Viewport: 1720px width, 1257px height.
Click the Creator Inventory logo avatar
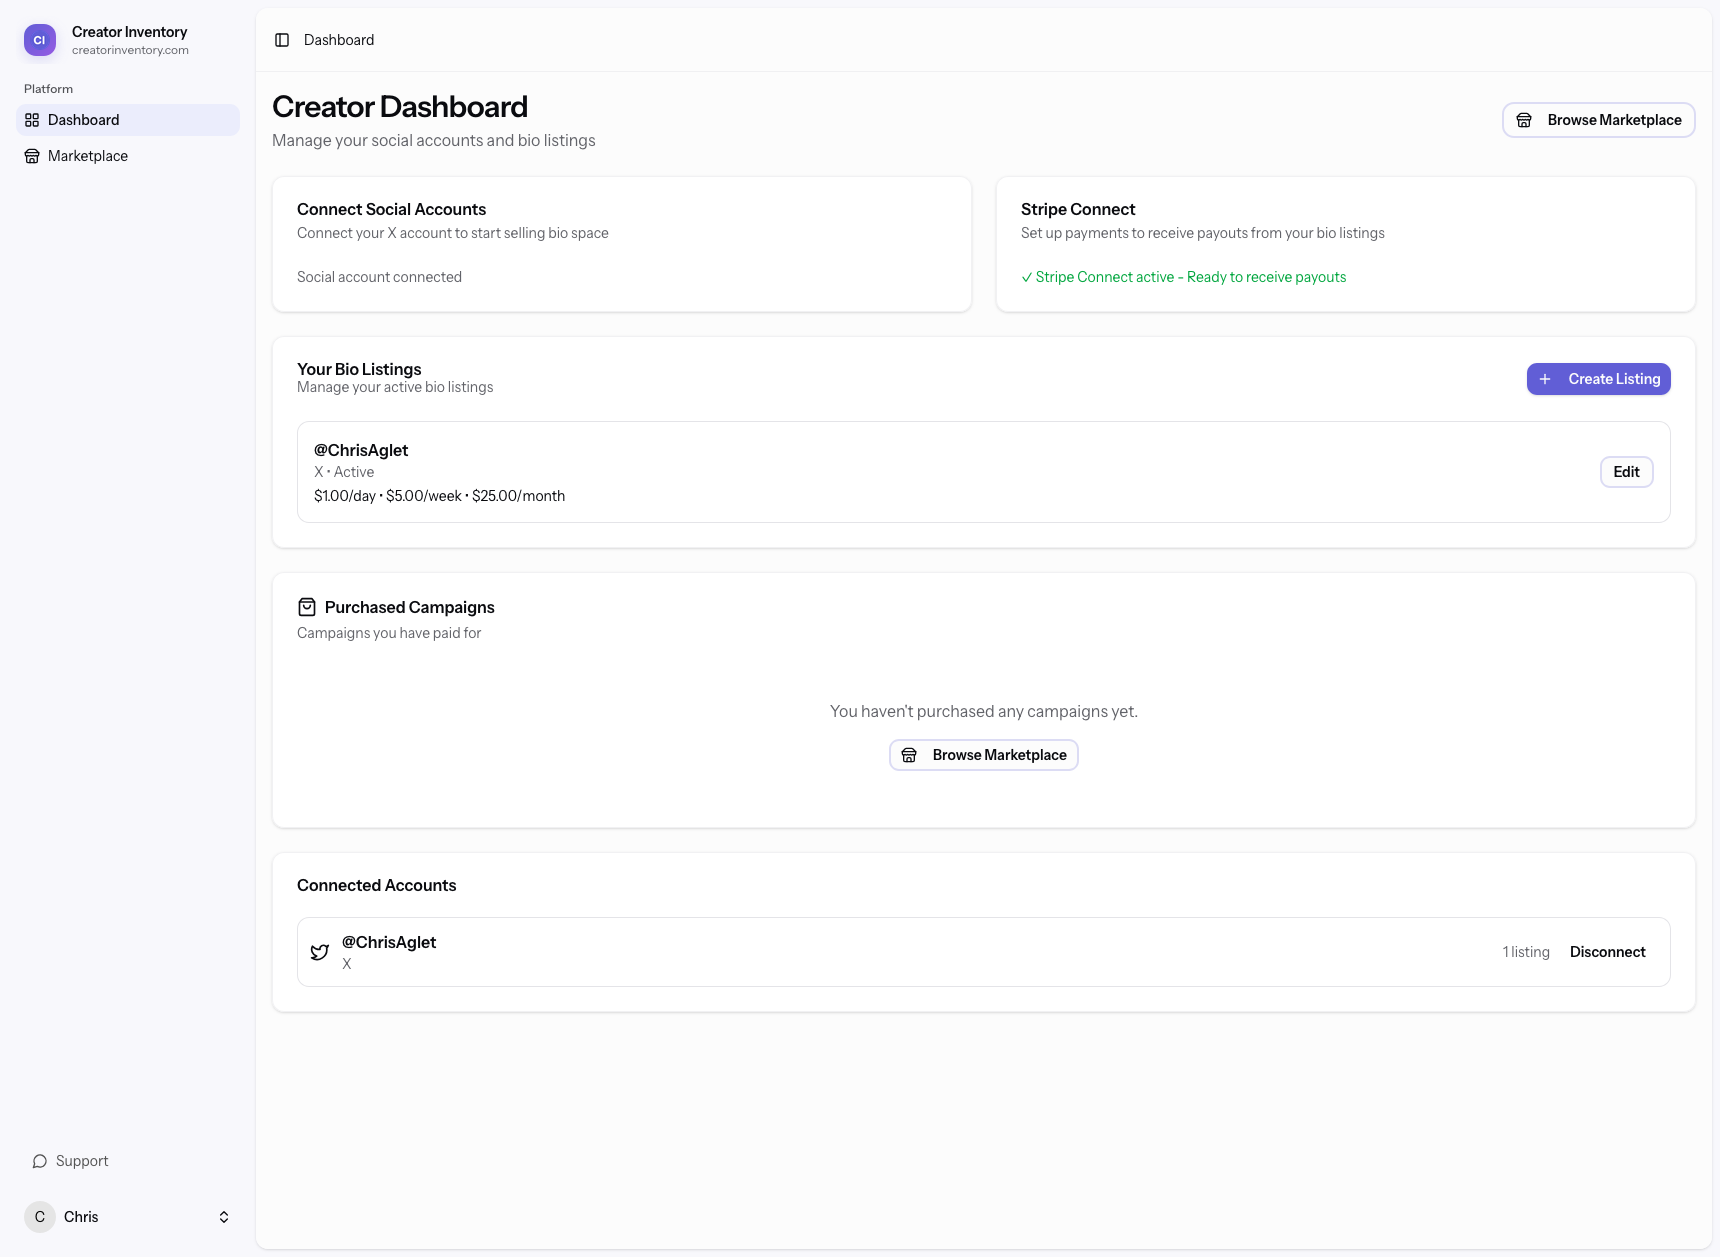tap(39, 39)
